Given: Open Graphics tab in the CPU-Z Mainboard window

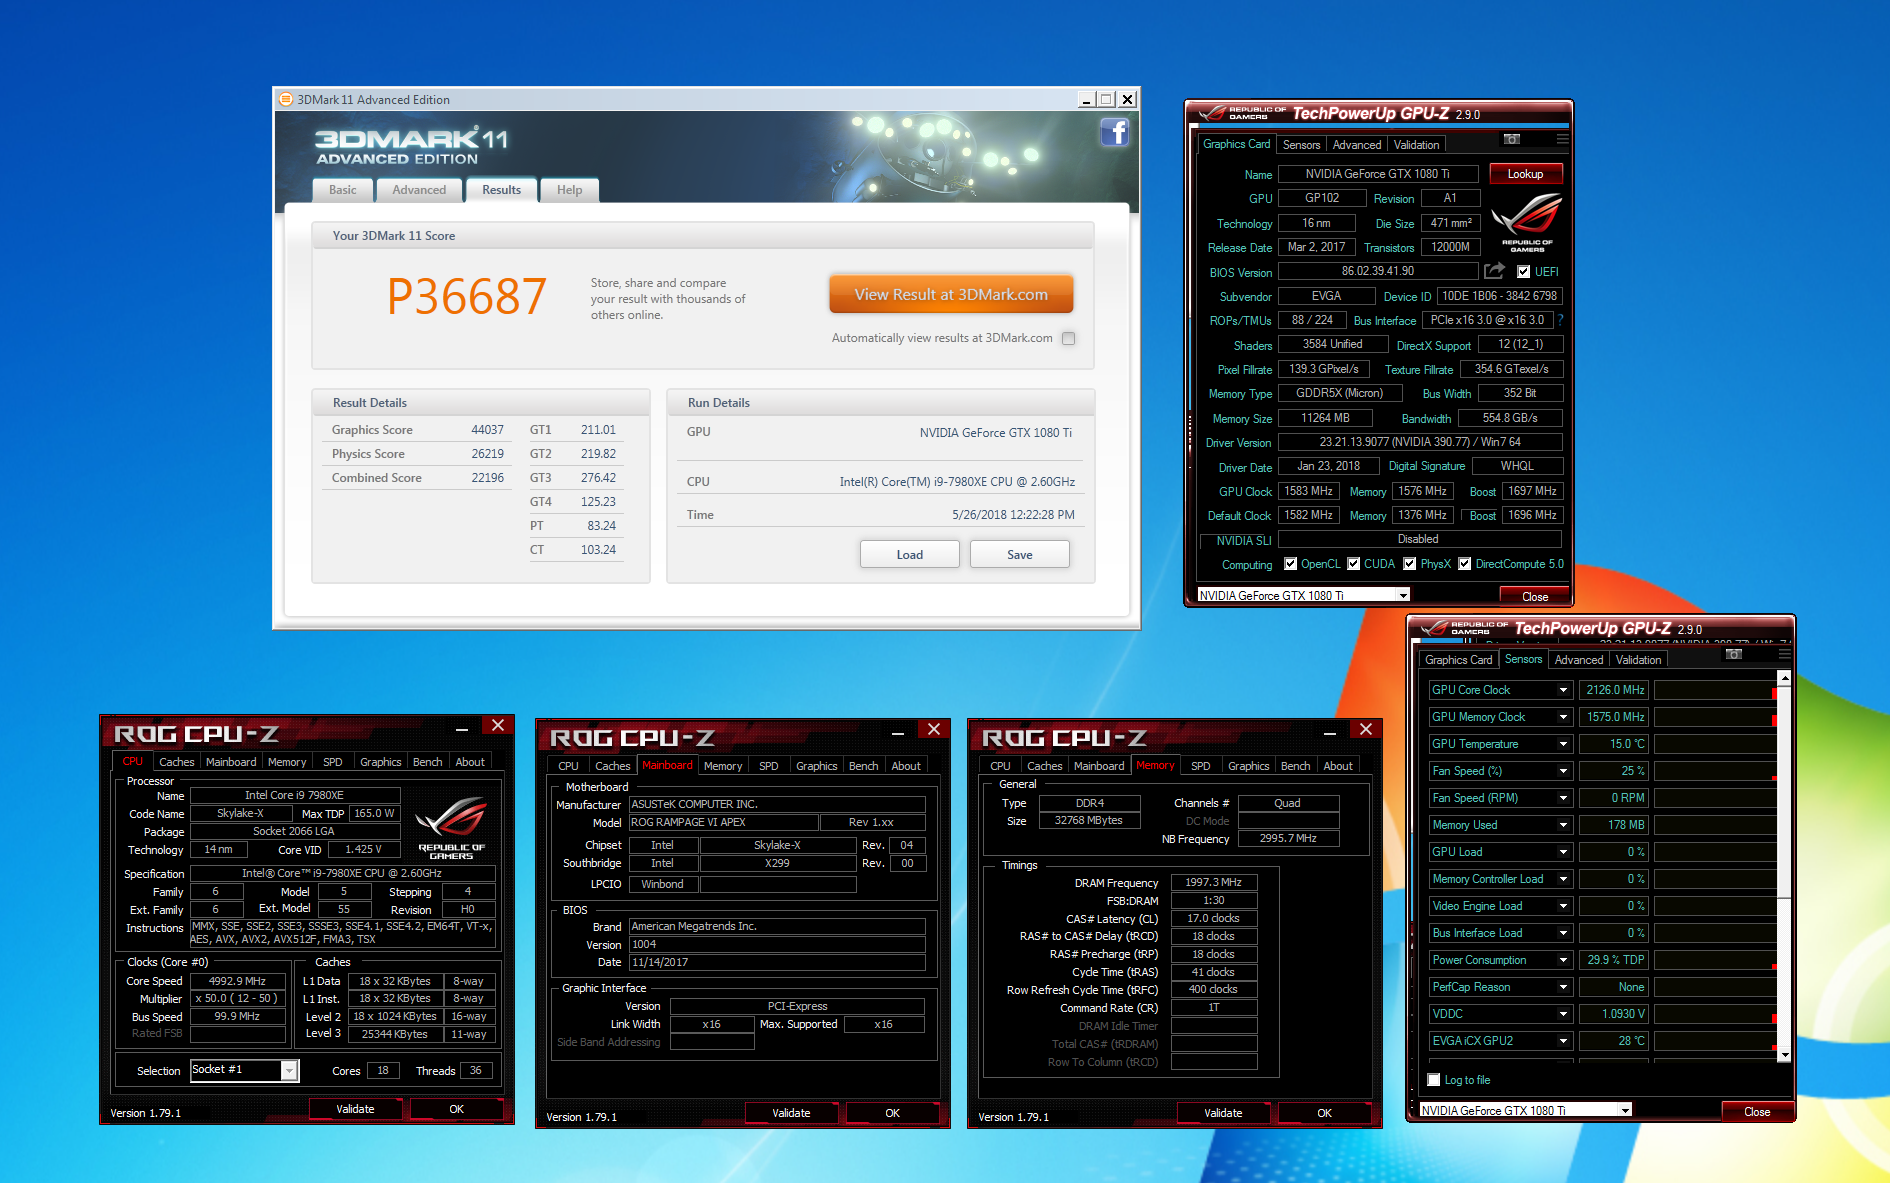Looking at the screenshot, I should tap(817, 766).
